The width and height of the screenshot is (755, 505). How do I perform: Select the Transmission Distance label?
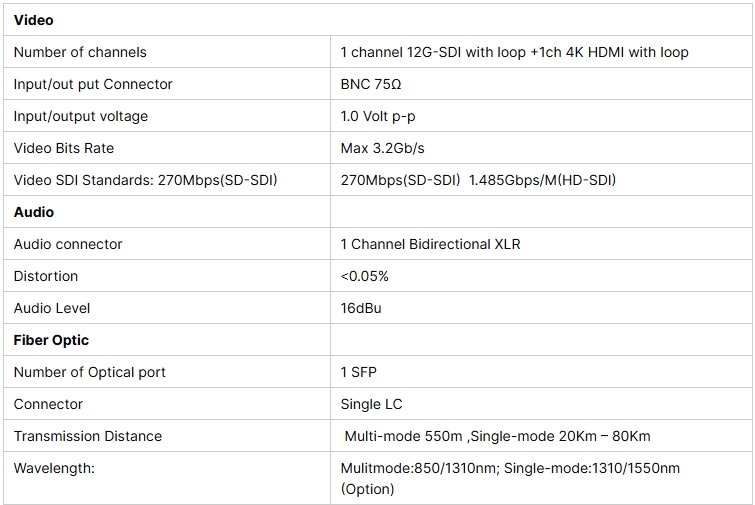click(x=88, y=436)
